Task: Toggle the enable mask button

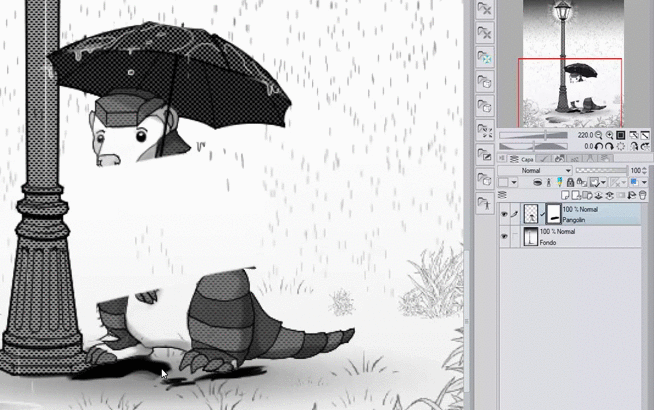Action: 594,182
